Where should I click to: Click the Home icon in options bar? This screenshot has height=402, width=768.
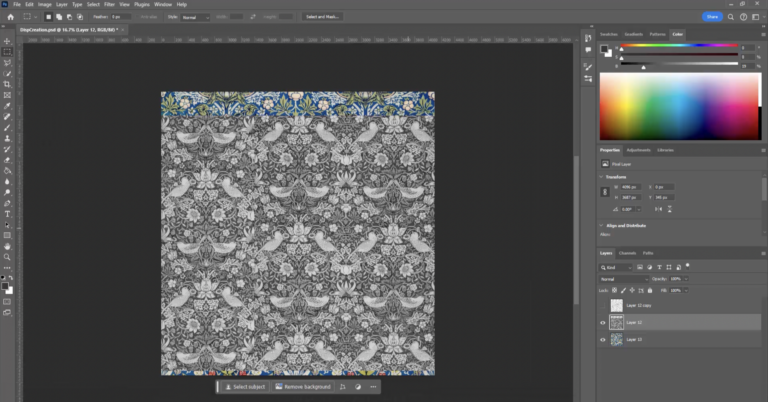tap(10, 17)
